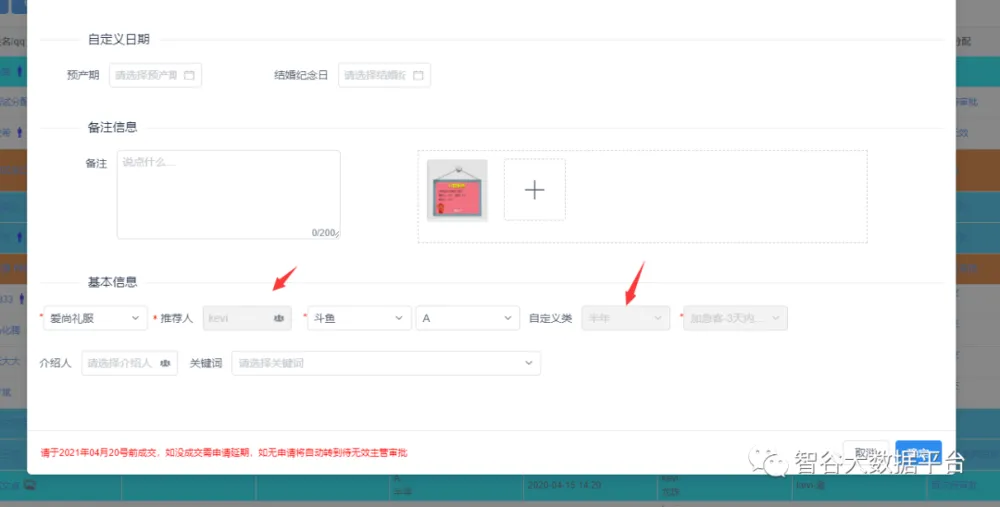This screenshot has width=1000, height=507.
Task: Expand the 关键词 keyword dropdown
Action: 386,363
